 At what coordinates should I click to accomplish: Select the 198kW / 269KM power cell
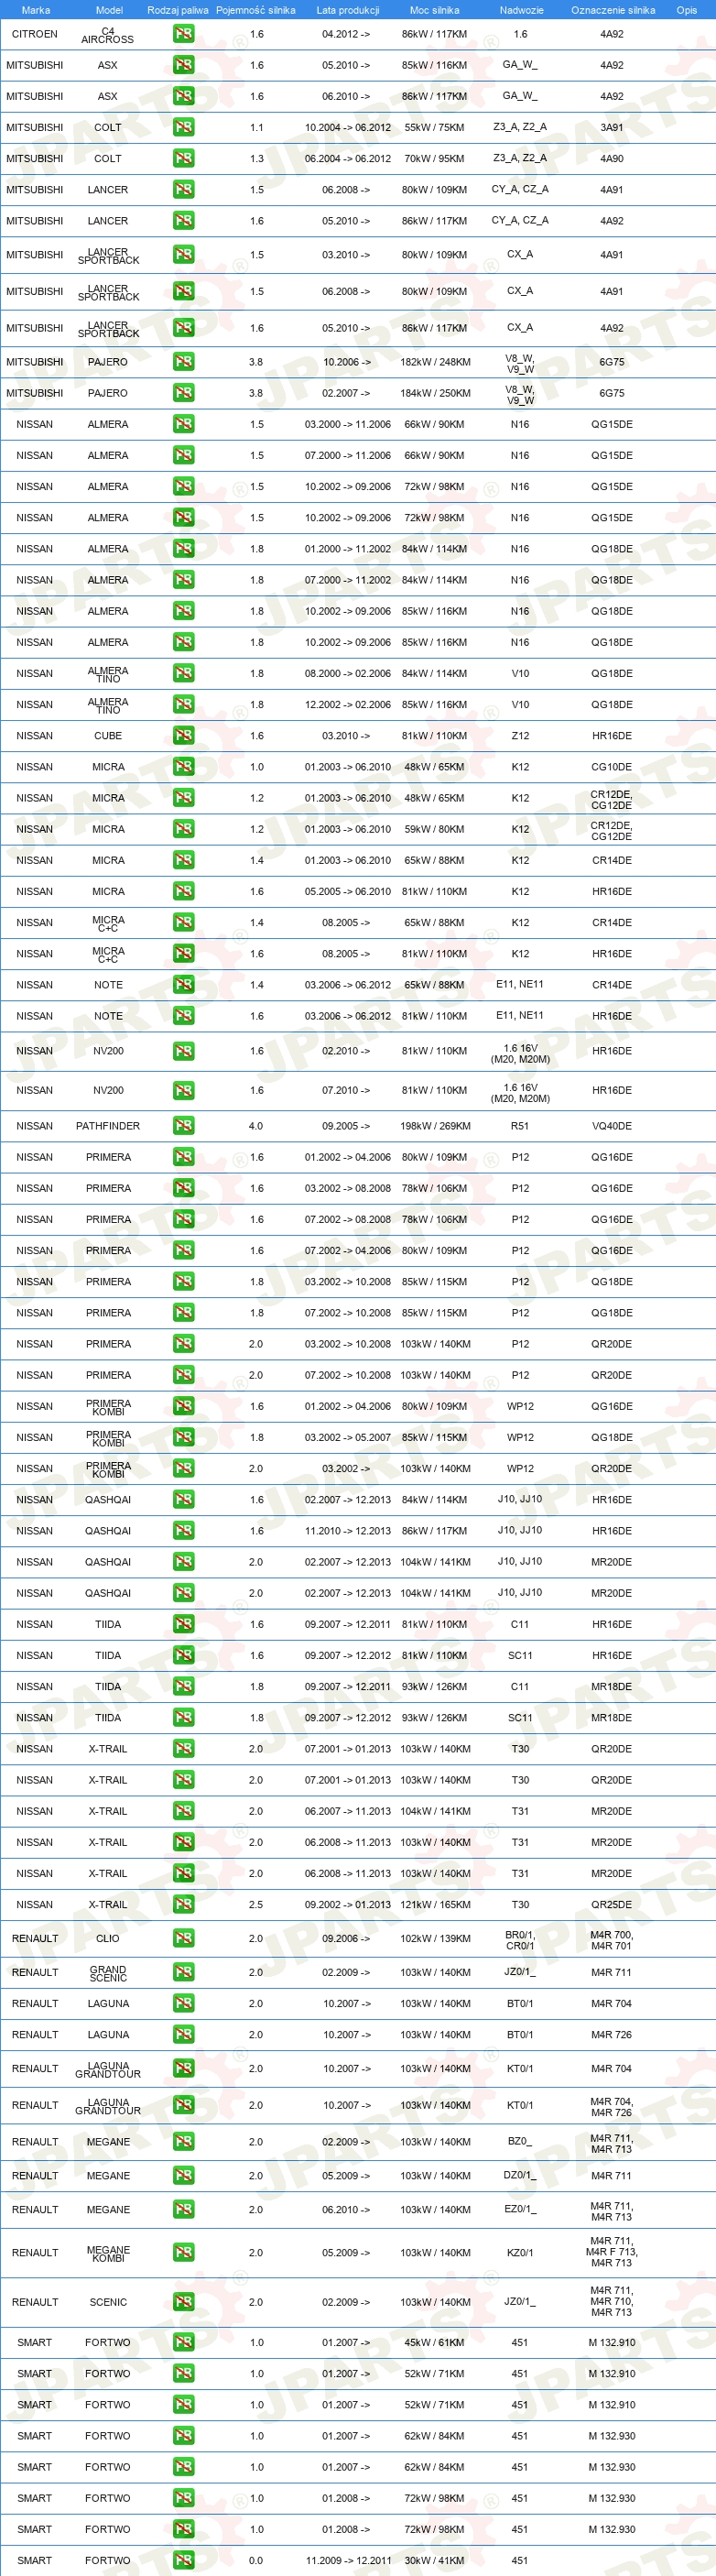[435, 1126]
